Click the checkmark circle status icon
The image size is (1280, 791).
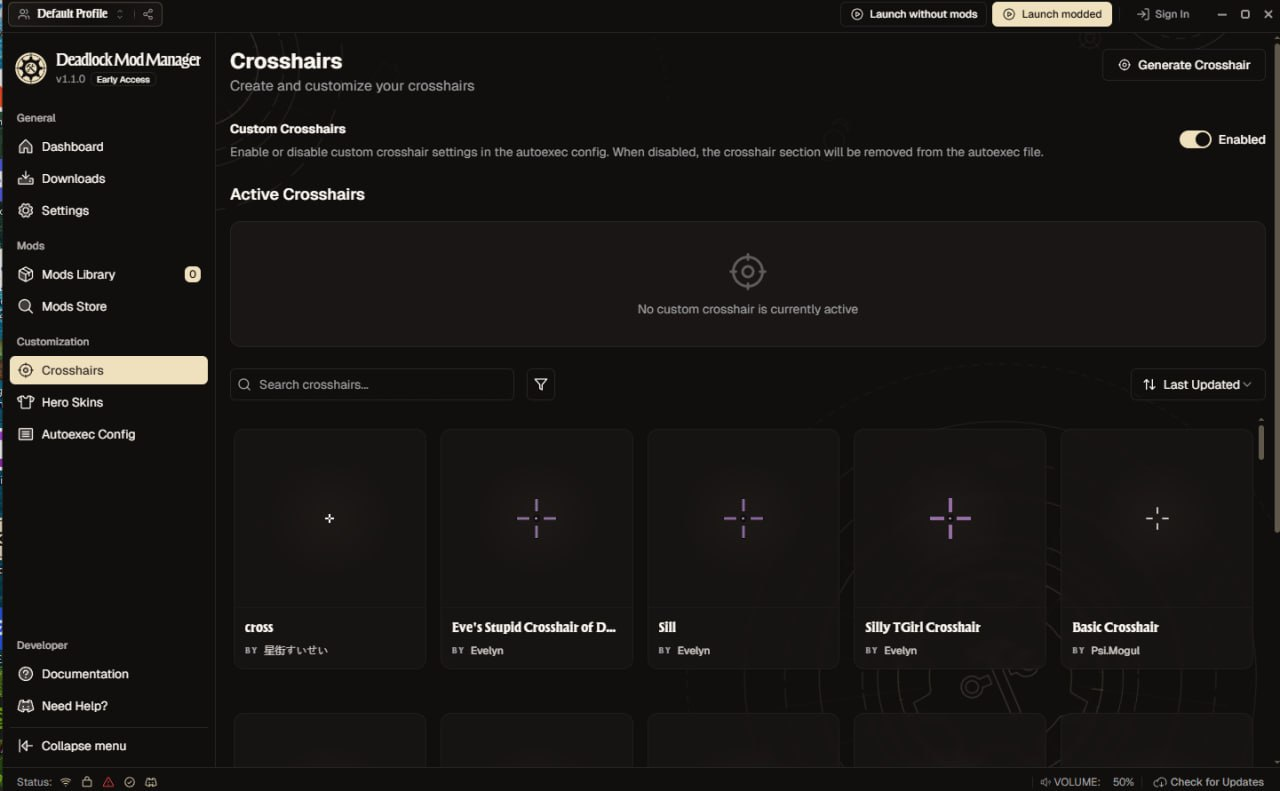click(x=129, y=782)
